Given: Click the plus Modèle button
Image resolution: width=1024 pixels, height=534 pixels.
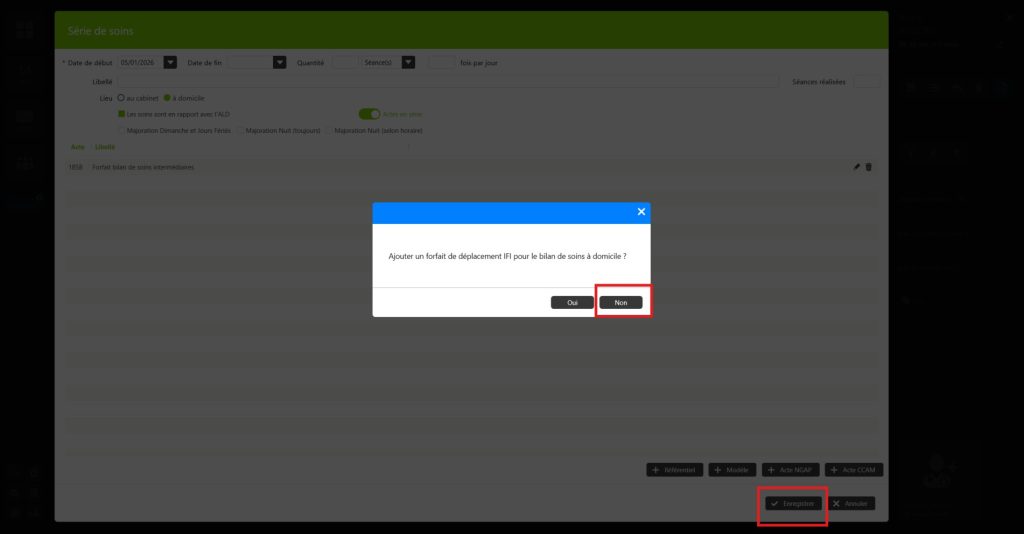Looking at the screenshot, I should click(x=732, y=470).
